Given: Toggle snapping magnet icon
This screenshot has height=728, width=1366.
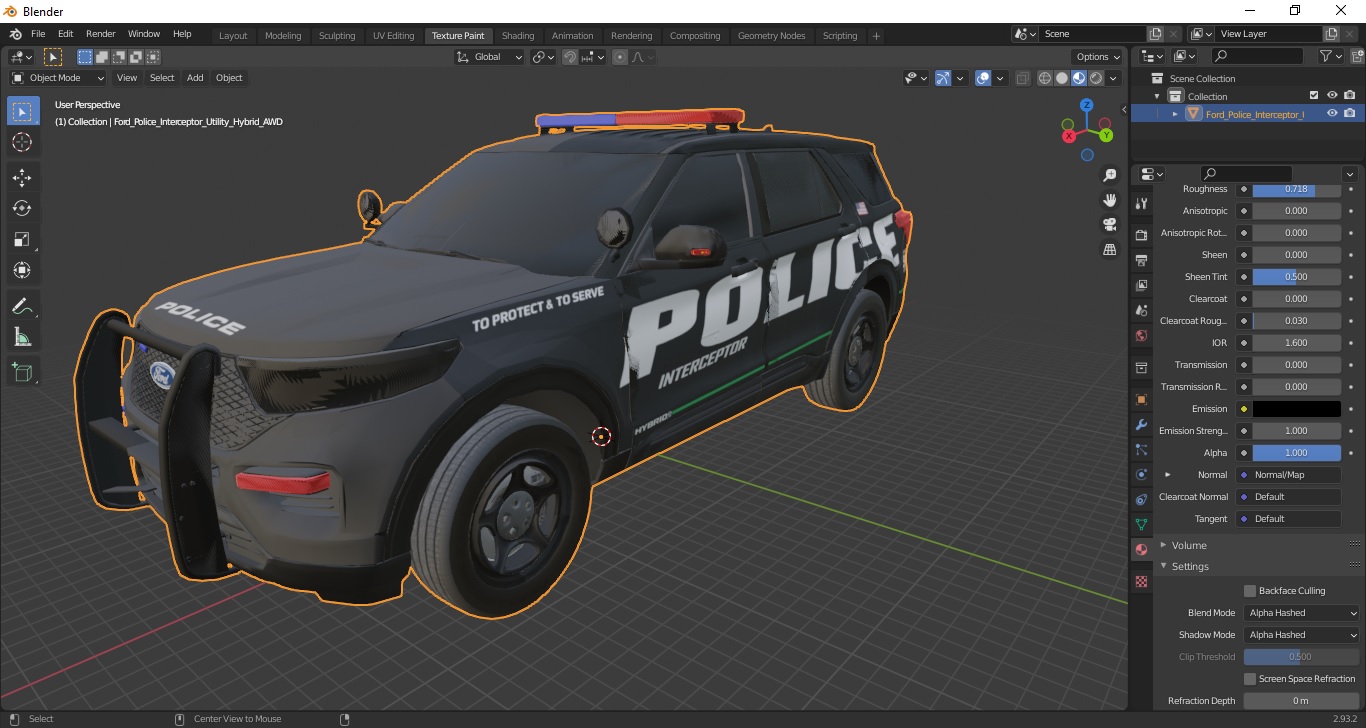Looking at the screenshot, I should pos(569,57).
